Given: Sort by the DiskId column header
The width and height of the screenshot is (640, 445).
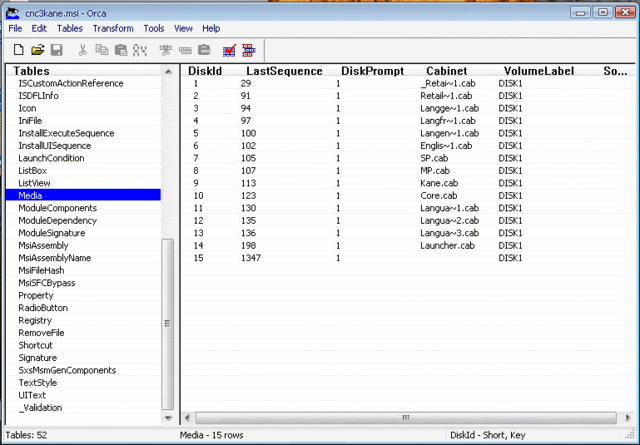Looking at the screenshot, I should coord(205,71).
